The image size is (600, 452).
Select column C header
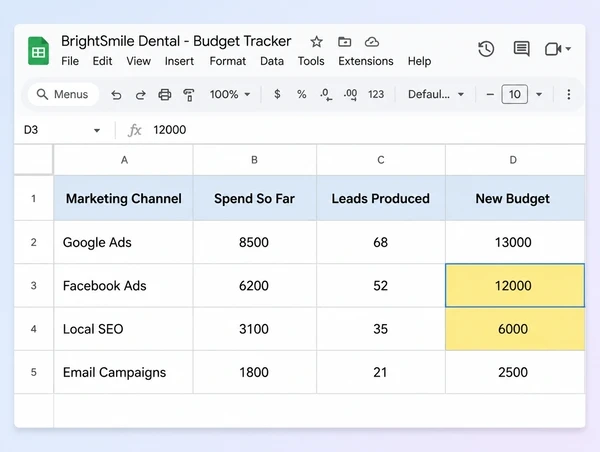(381, 160)
